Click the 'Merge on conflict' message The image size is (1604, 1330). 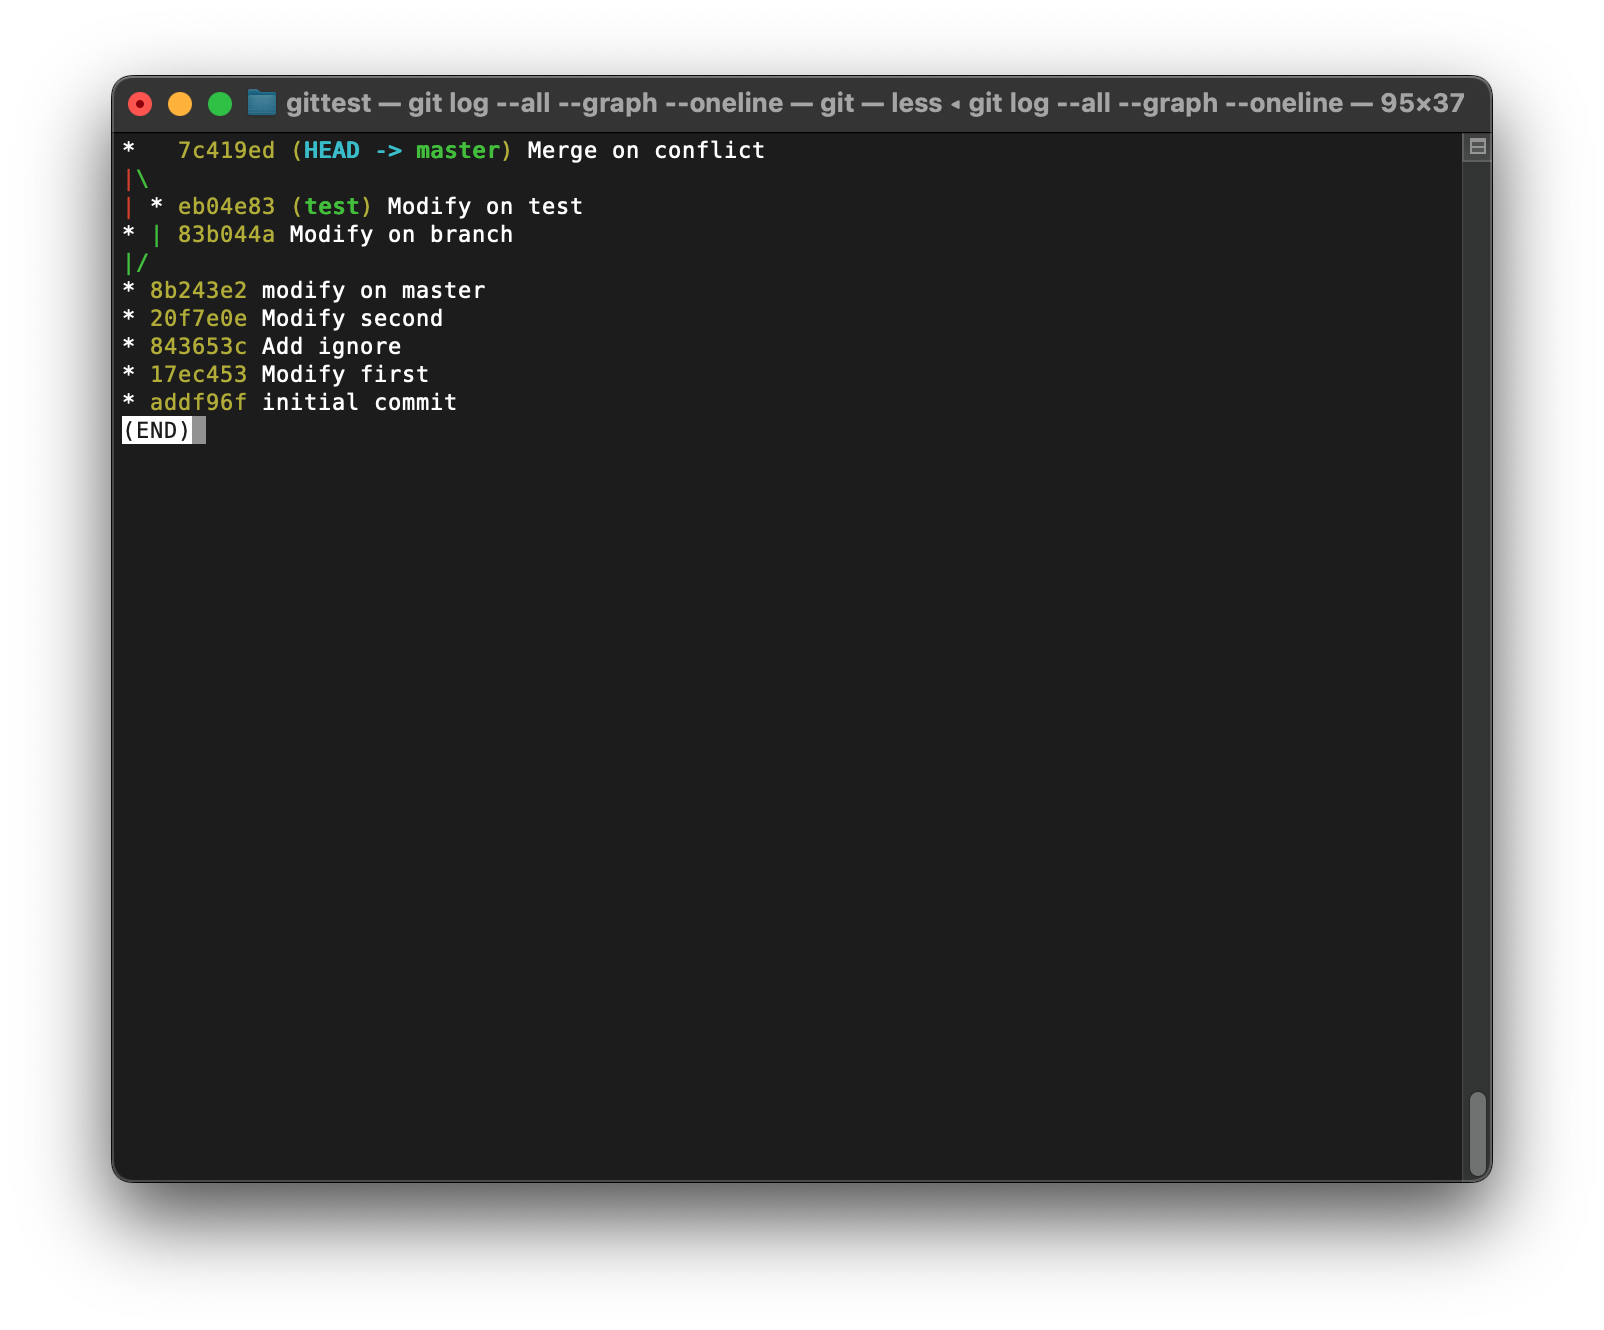pos(646,150)
